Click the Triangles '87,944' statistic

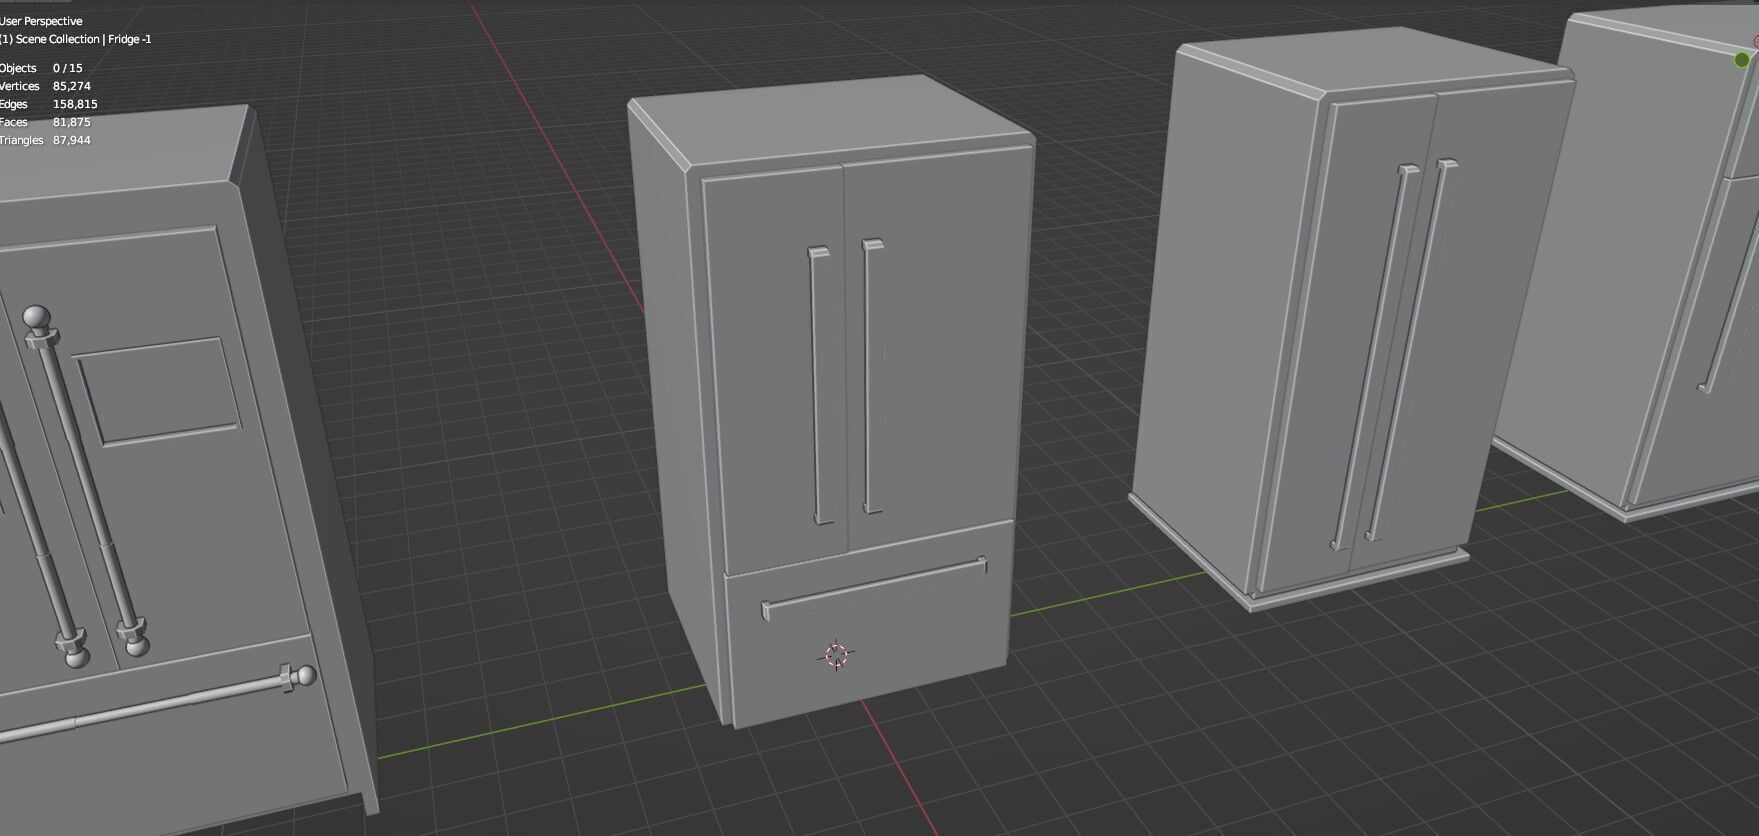[72, 140]
